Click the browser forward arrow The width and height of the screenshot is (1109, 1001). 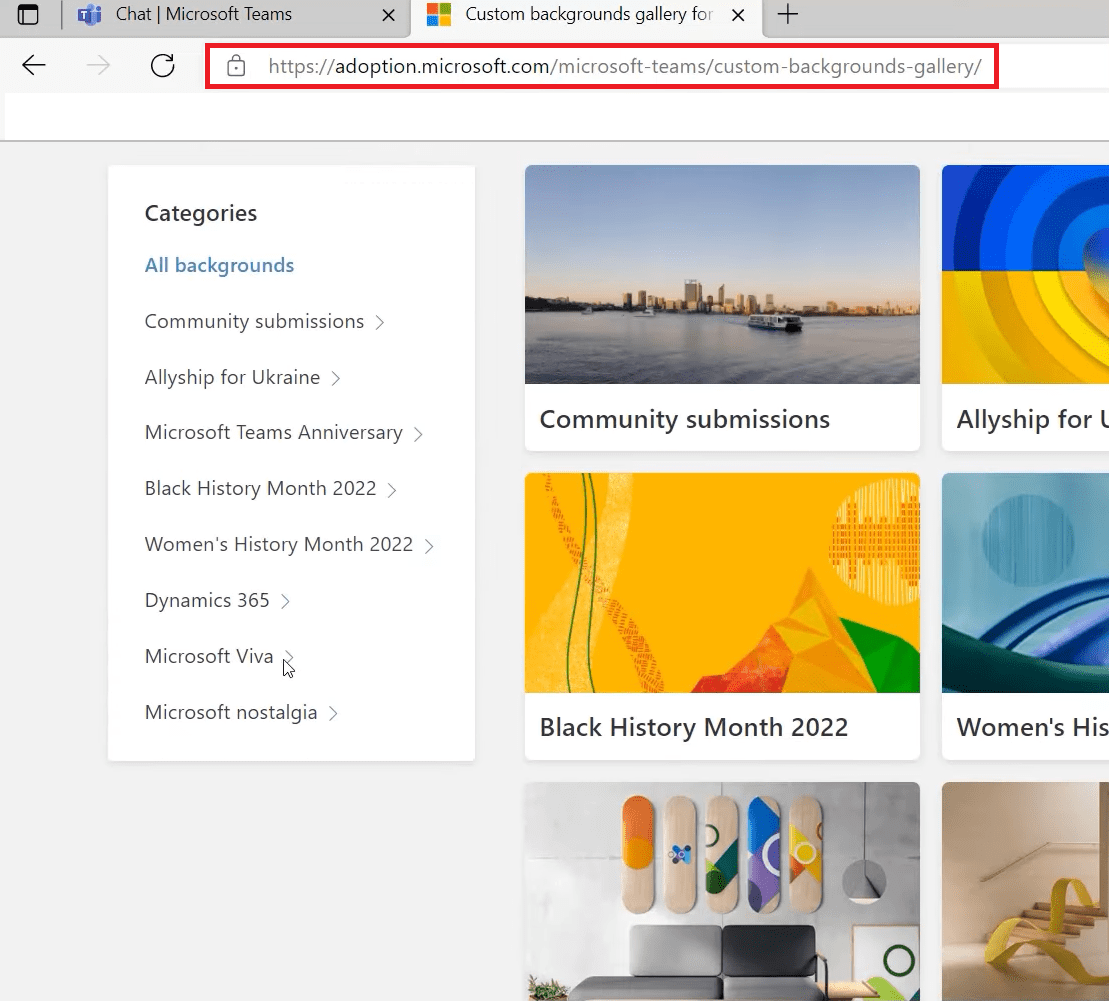click(98, 66)
